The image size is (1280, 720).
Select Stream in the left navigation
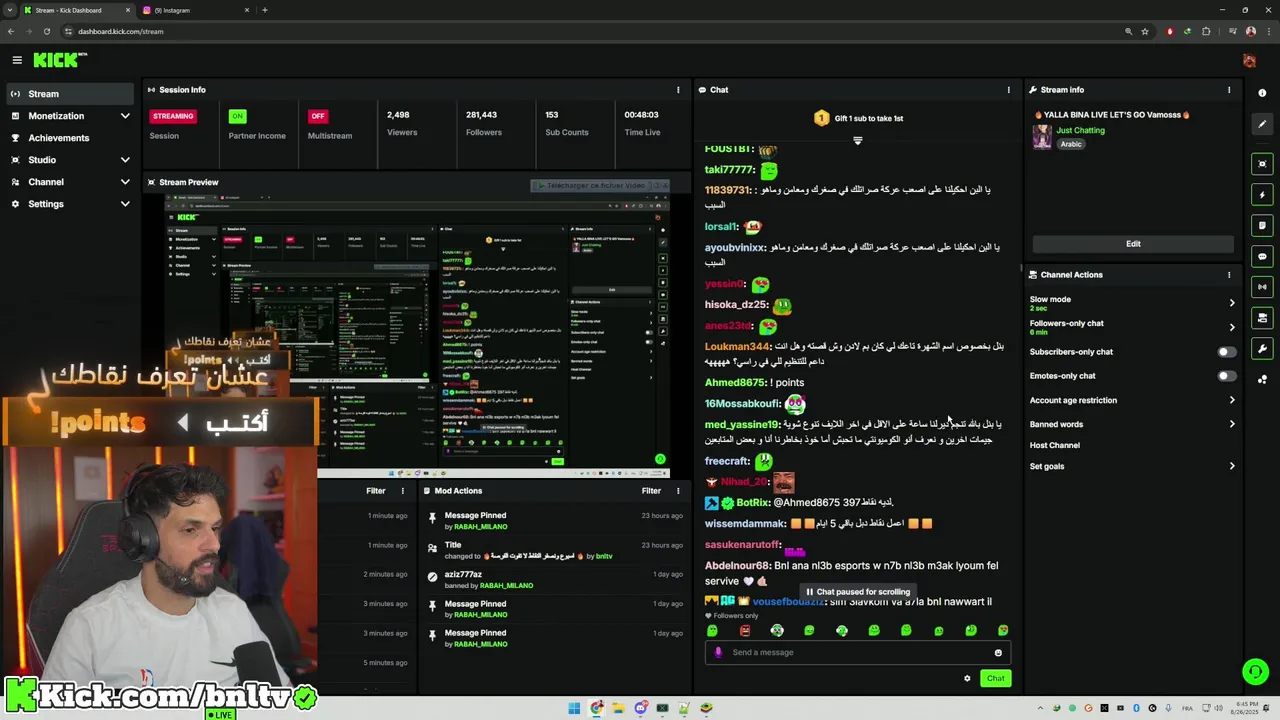tap(69, 94)
